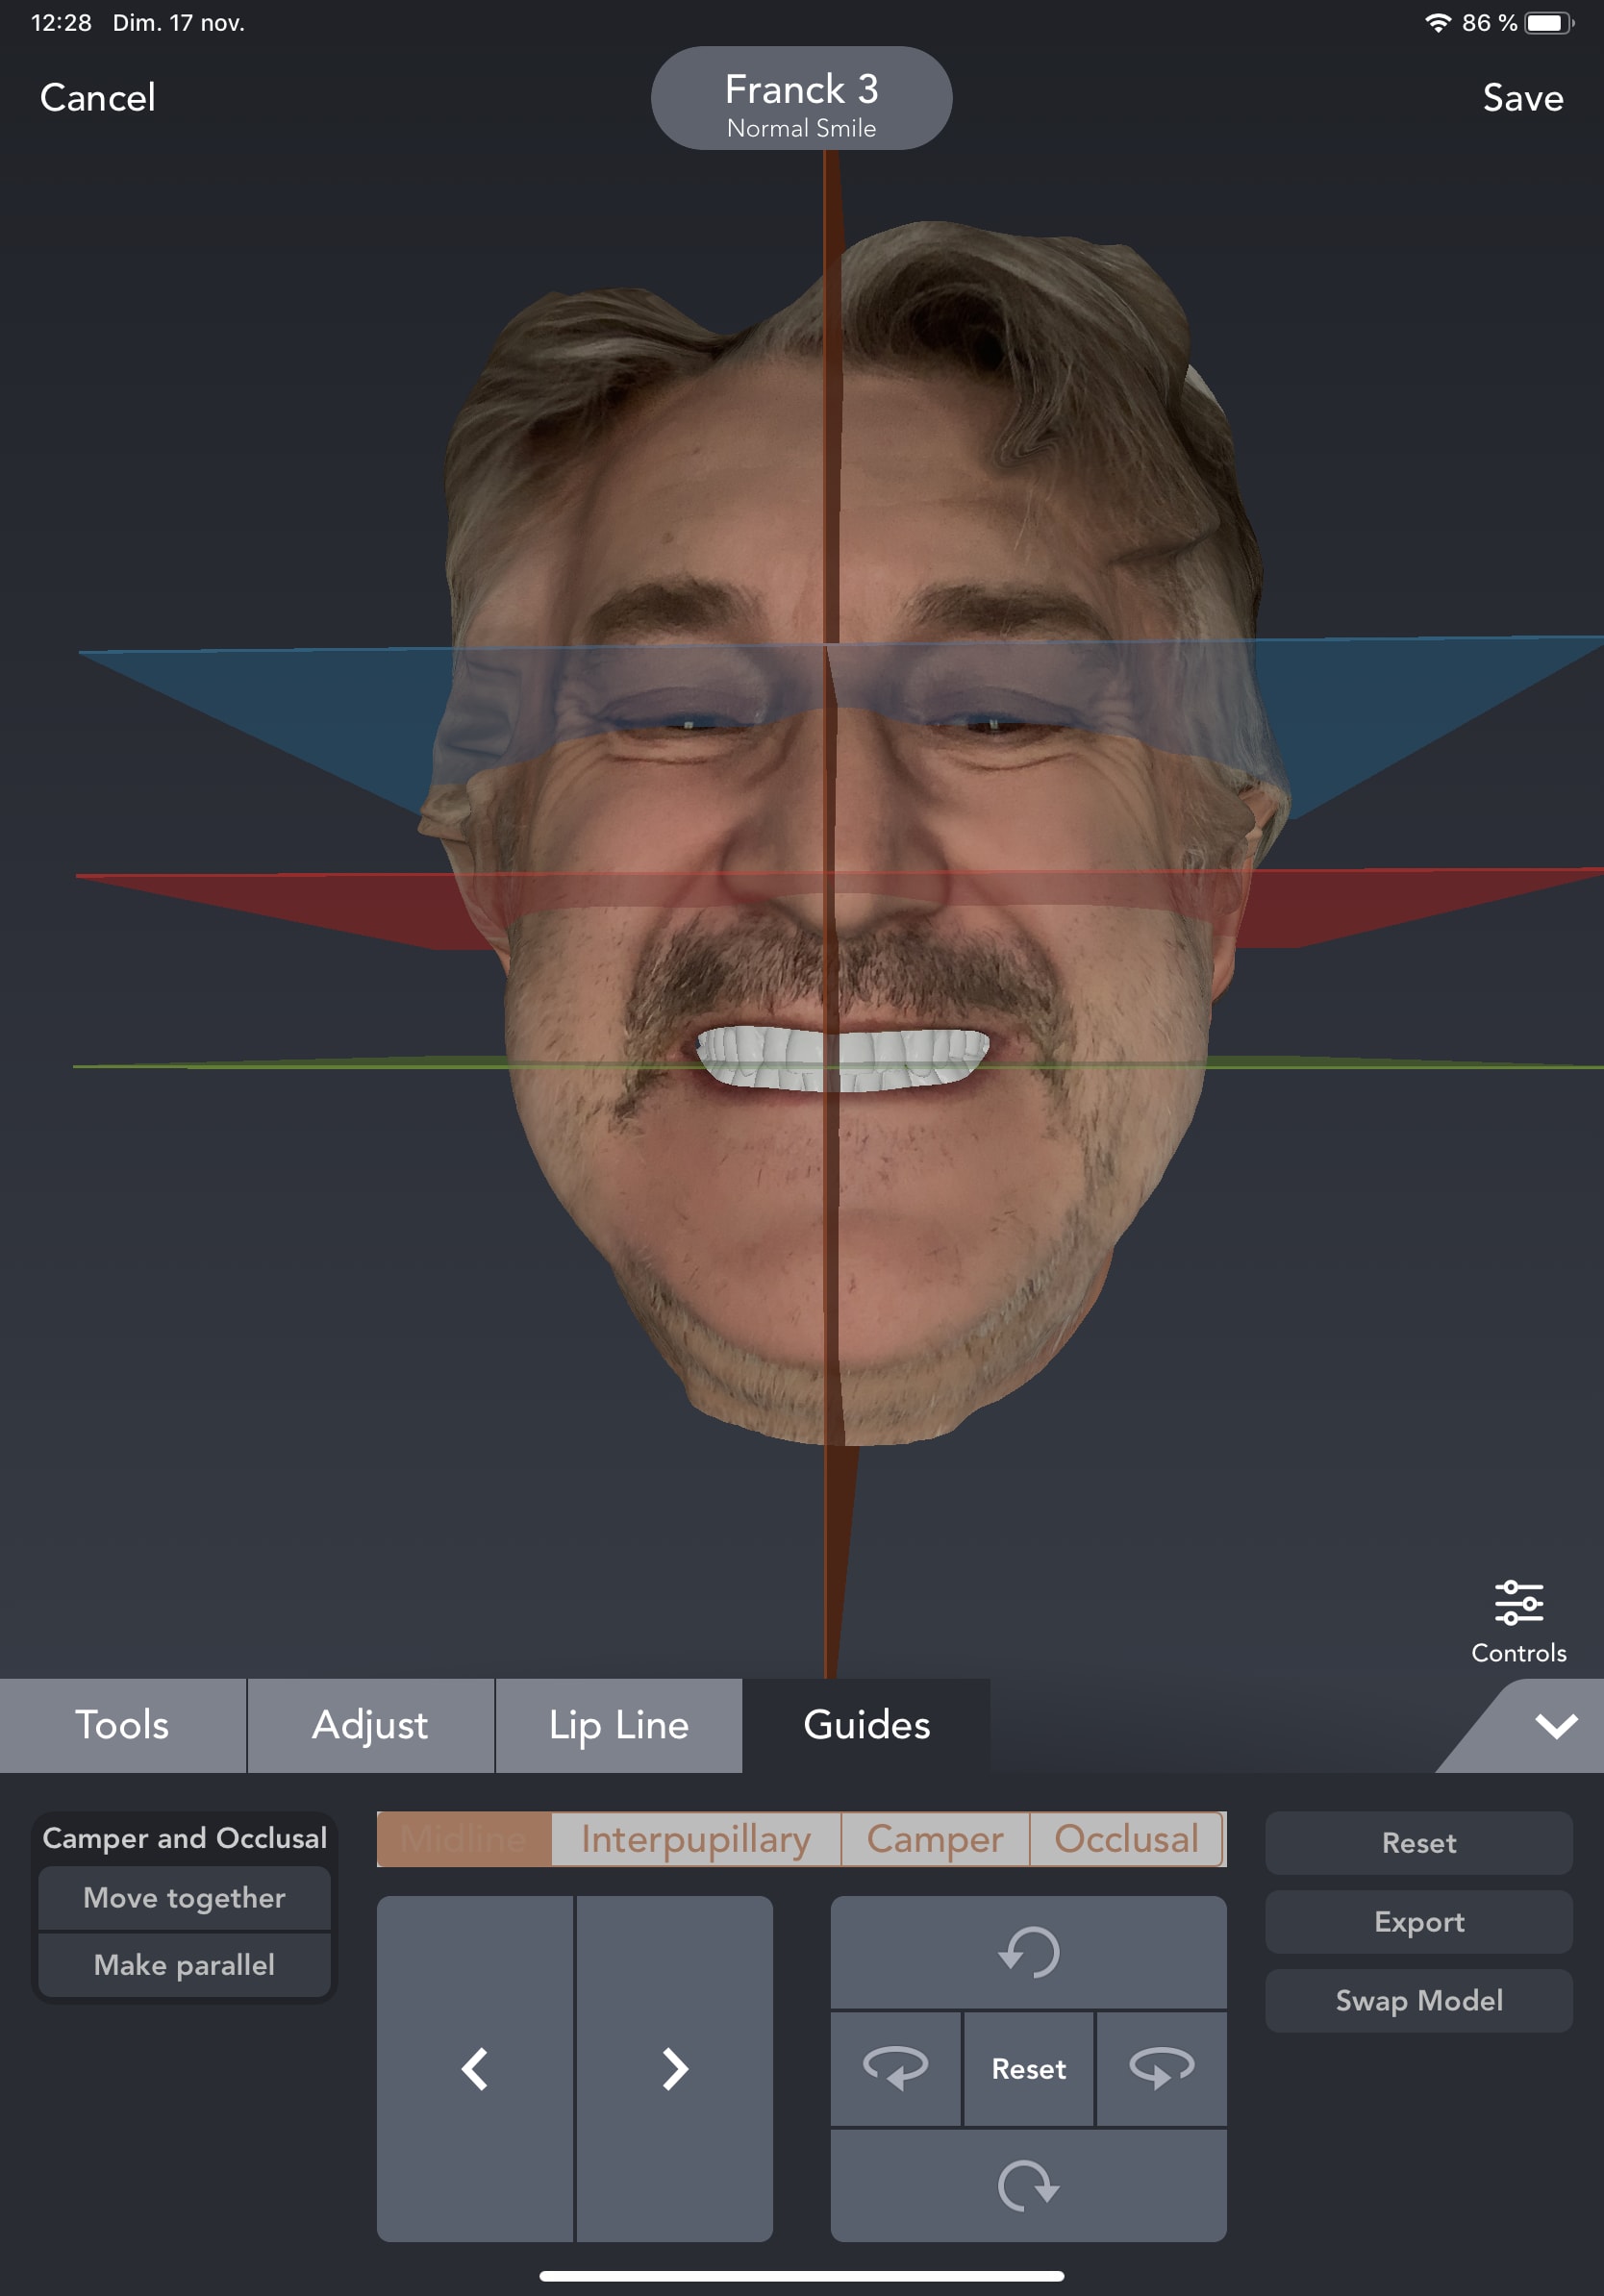This screenshot has width=1604, height=2296.
Task: Tap the Wi-Fi status icon
Action: point(1437,23)
